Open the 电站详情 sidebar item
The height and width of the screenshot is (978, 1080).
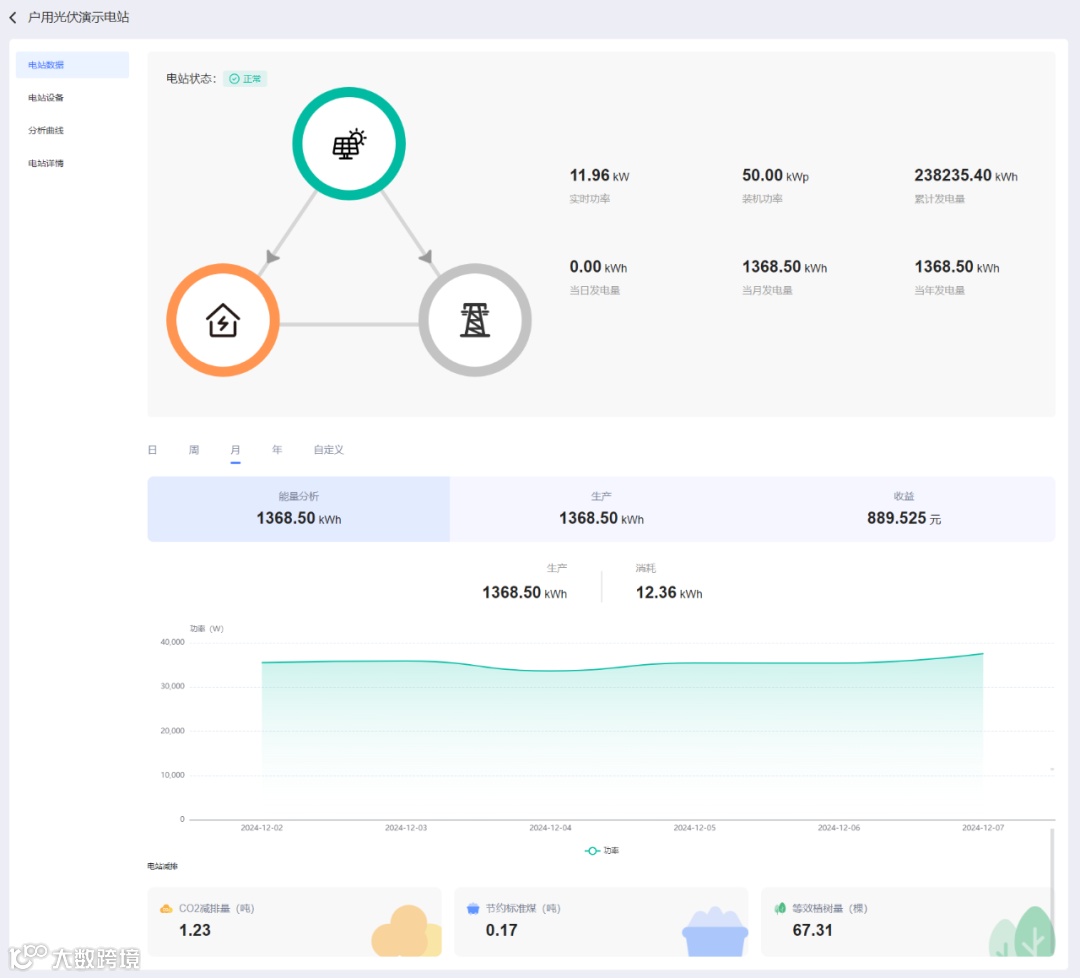72,163
